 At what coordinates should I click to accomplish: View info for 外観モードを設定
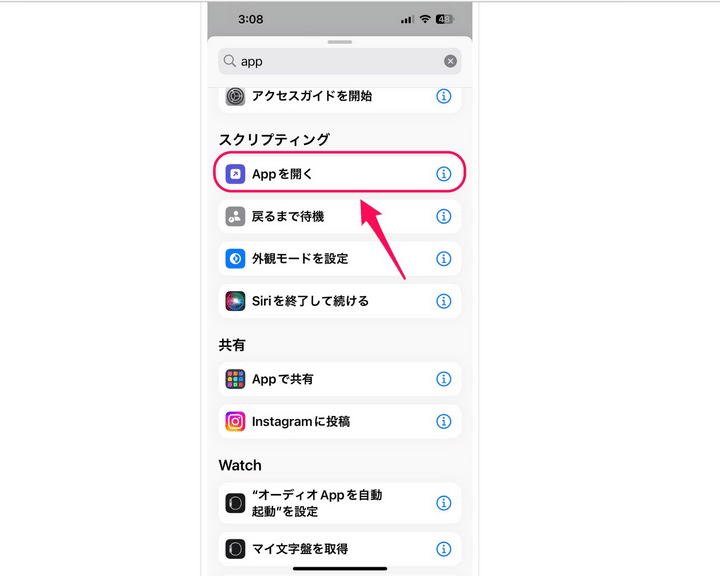(x=443, y=259)
